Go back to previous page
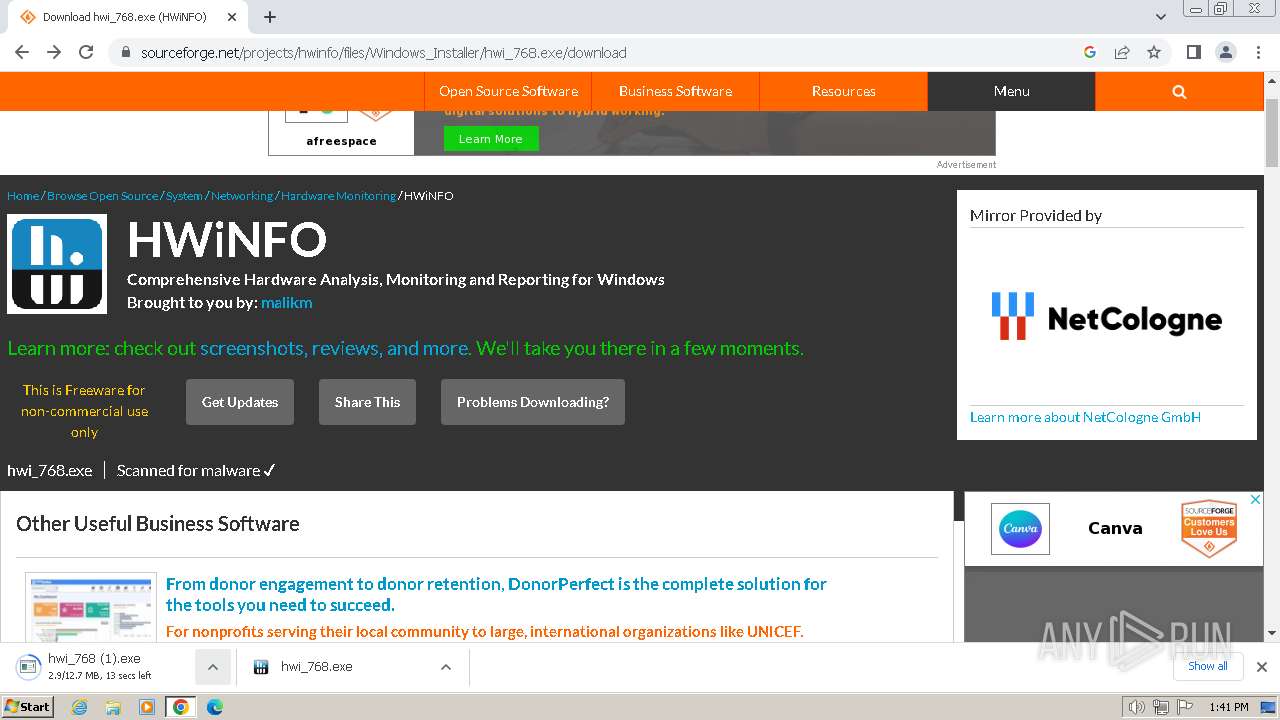1280x720 pixels. coord(22,52)
